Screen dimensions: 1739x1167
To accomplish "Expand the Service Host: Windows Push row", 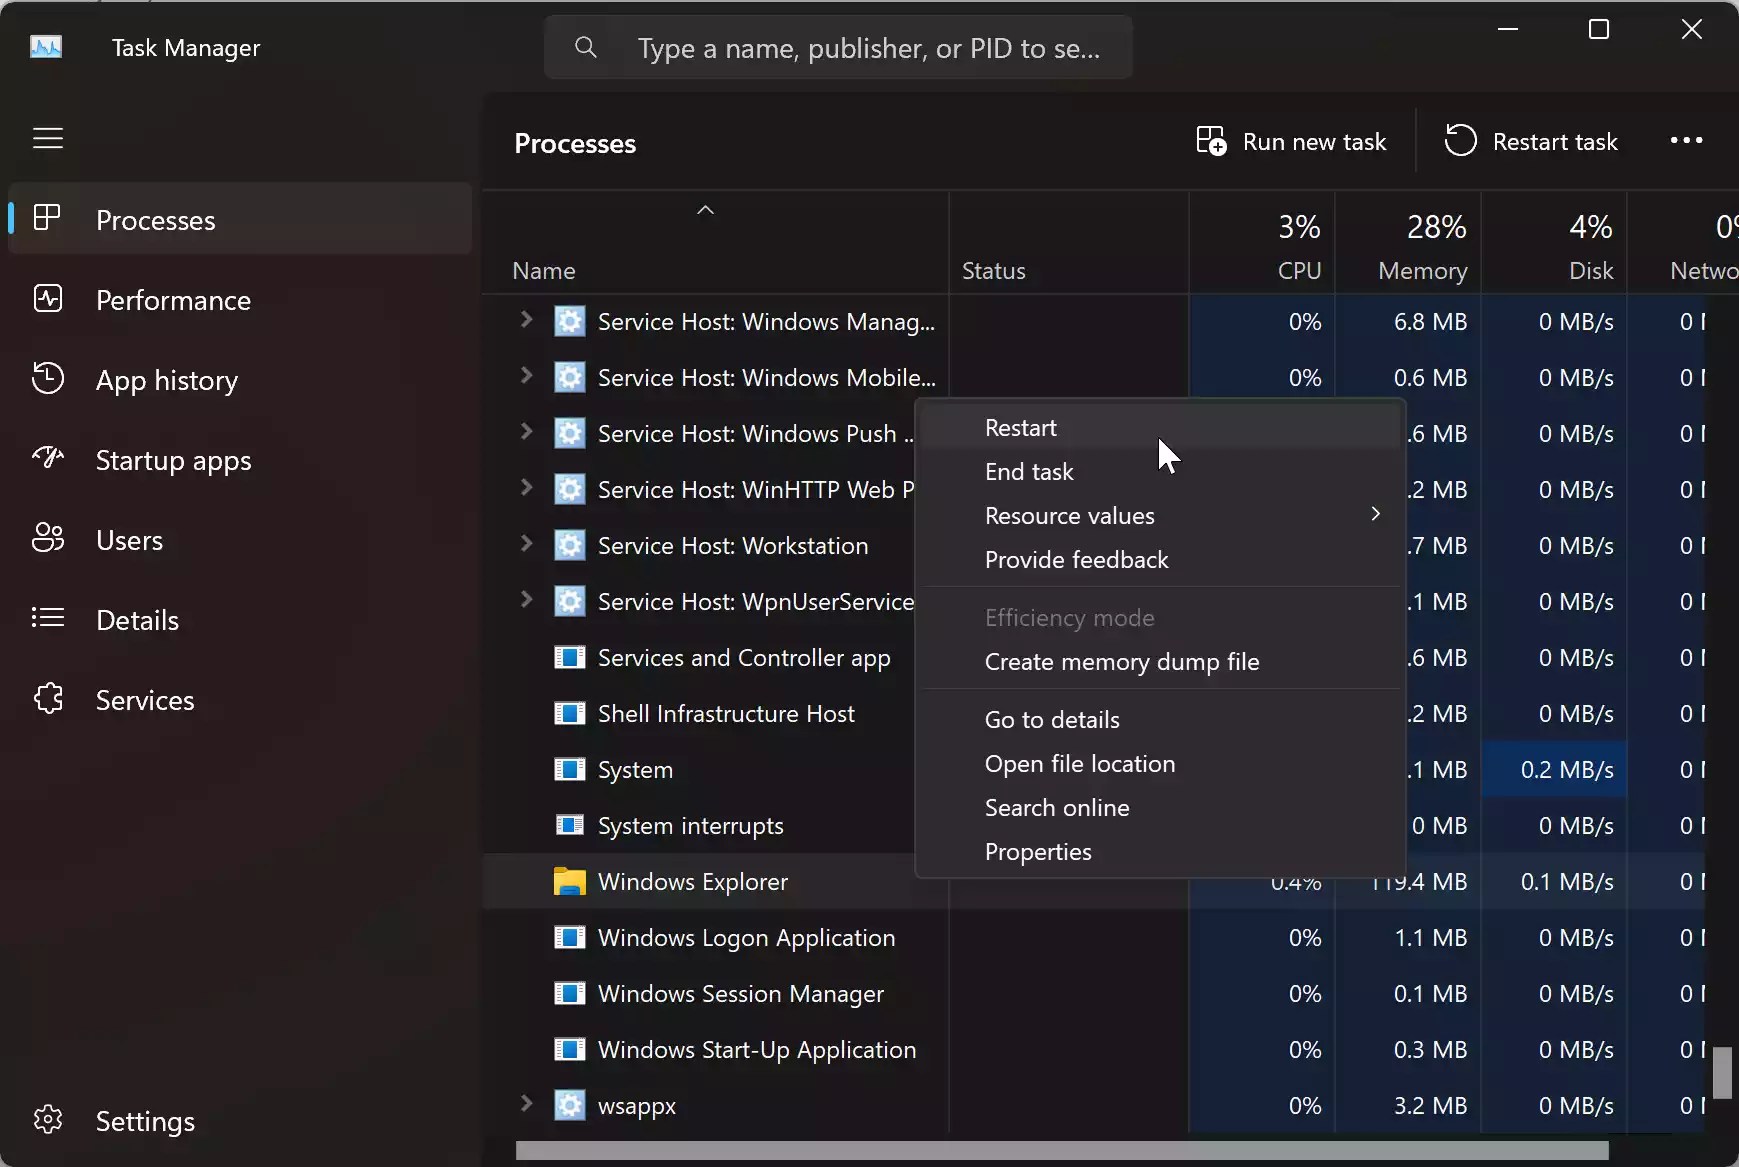I will point(527,432).
